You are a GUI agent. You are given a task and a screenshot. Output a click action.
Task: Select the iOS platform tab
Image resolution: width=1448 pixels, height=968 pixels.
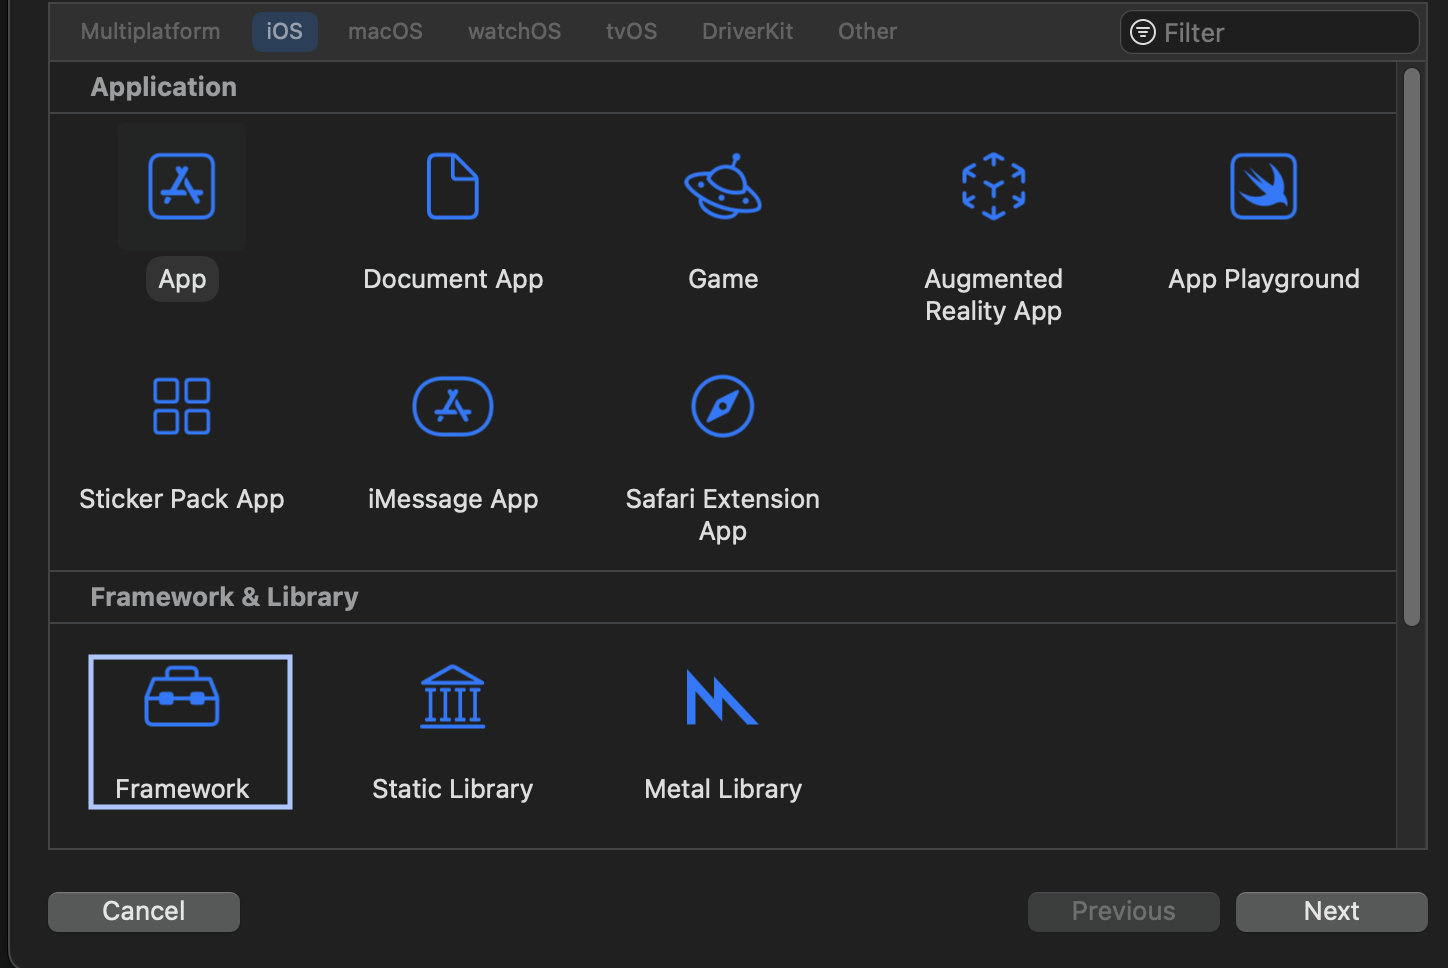pos(285,32)
